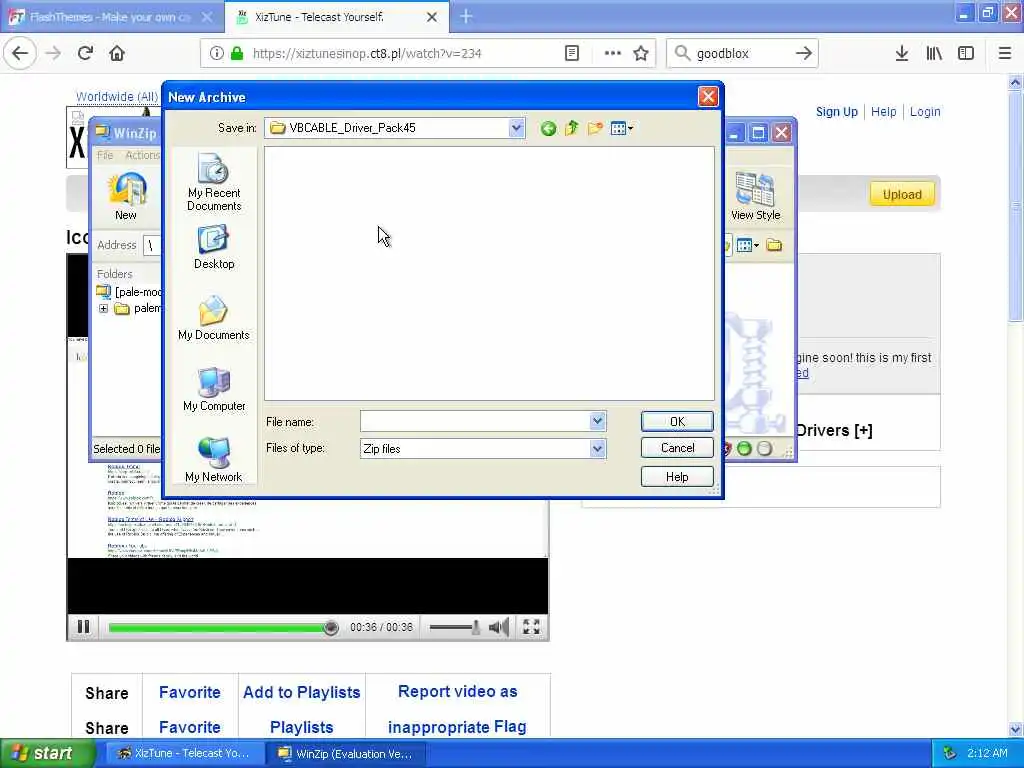This screenshot has height=768, width=1024.
Task: Go to browser Home page
Action: coord(117,53)
